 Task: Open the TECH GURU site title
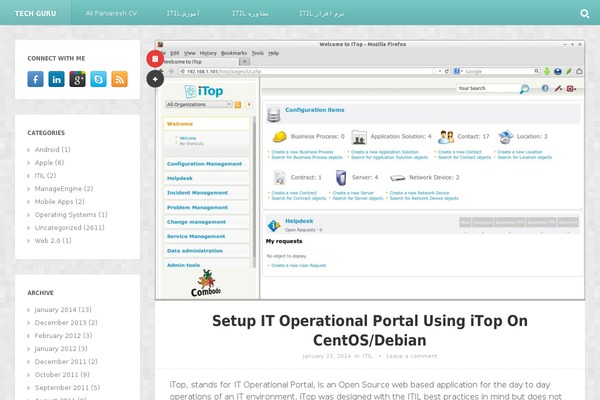[36, 13]
